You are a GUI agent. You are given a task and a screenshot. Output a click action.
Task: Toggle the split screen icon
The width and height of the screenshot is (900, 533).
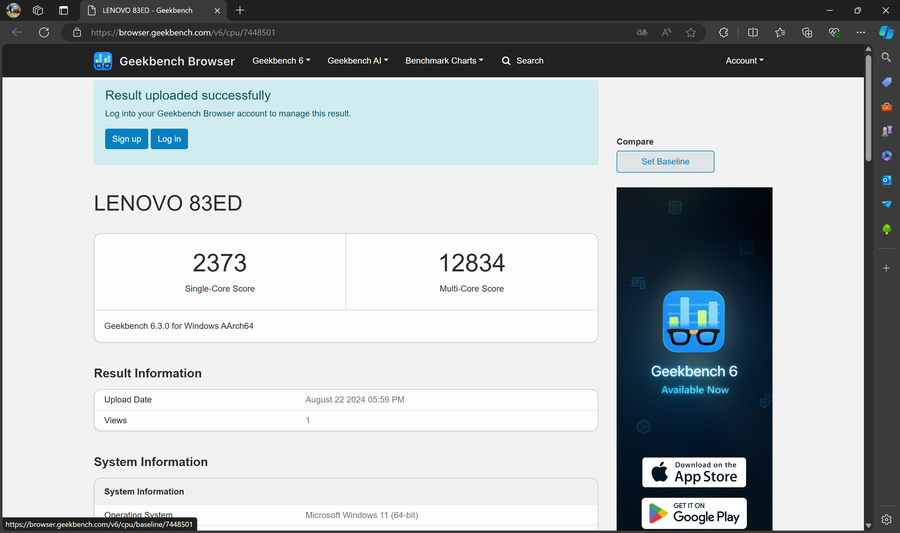click(752, 33)
